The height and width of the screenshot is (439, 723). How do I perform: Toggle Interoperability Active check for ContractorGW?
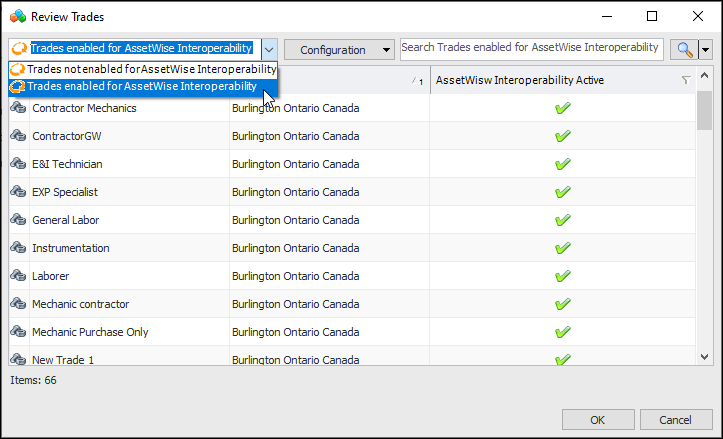pyautogui.click(x=562, y=136)
